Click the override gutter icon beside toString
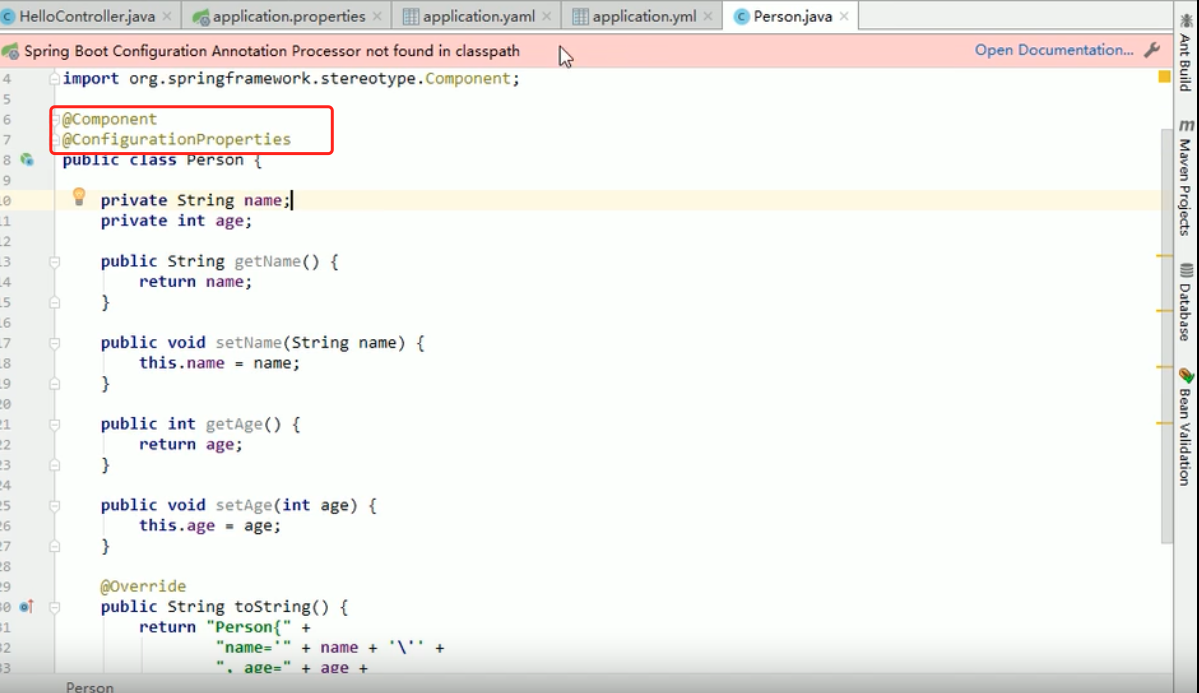Image resolution: width=1199 pixels, height=693 pixels. (27, 607)
